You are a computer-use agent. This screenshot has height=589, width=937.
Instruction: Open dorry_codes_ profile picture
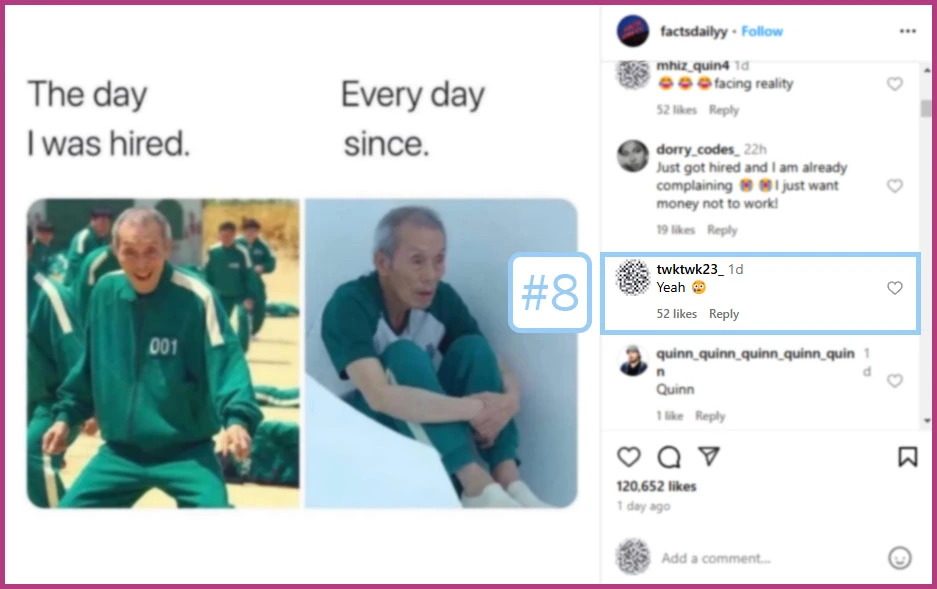(x=633, y=156)
